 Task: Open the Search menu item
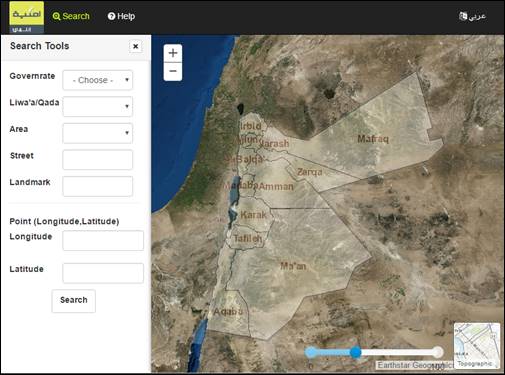tap(71, 16)
